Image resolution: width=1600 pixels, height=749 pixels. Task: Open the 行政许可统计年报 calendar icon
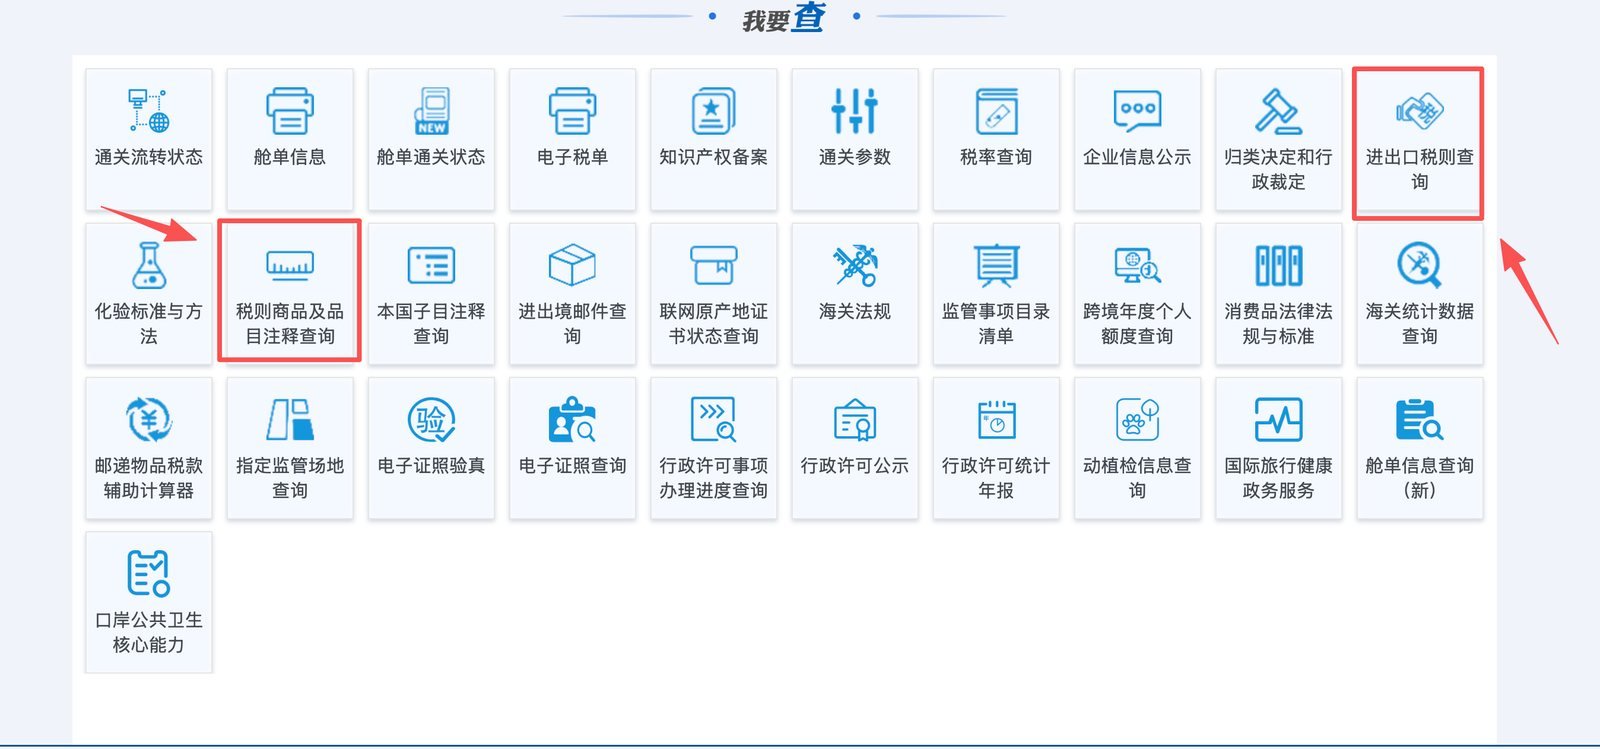click(996, 419)
